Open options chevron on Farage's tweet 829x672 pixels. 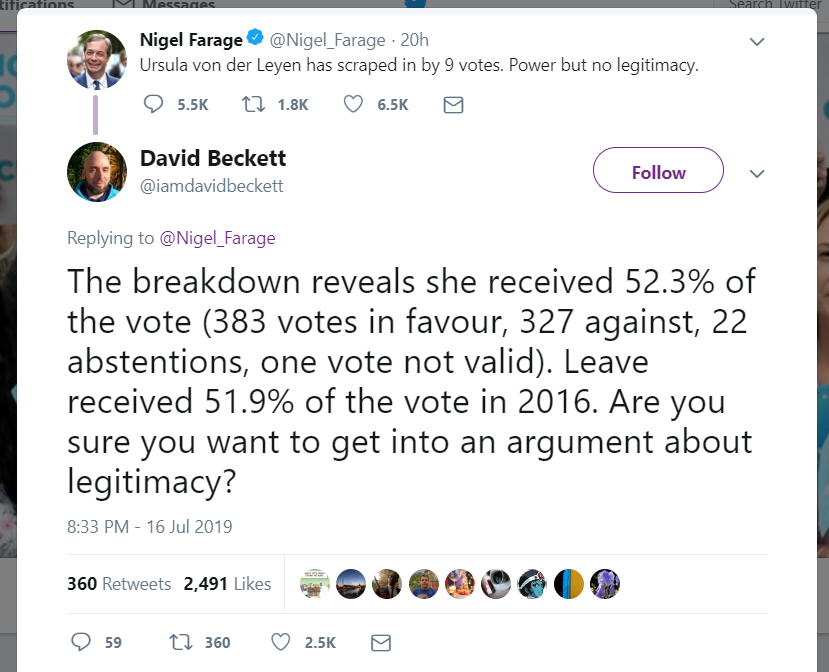757,42
